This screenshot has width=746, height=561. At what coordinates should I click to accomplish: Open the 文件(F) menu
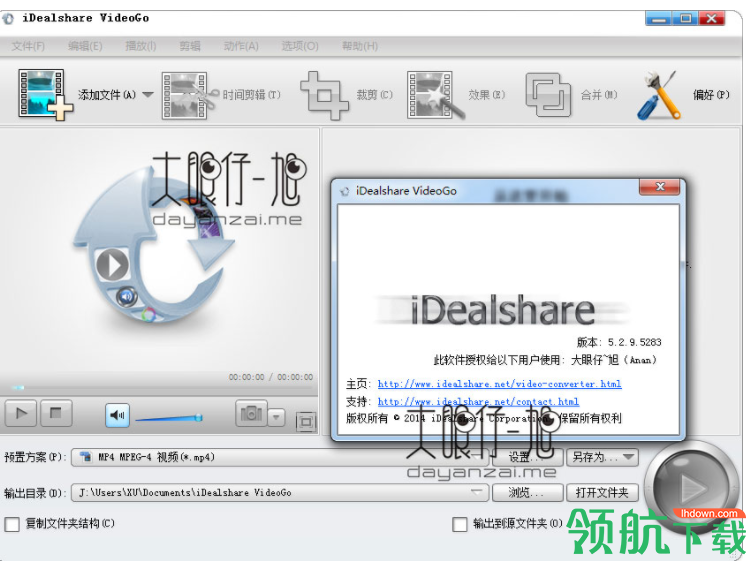pyautogui.click(x=28, y=46)
